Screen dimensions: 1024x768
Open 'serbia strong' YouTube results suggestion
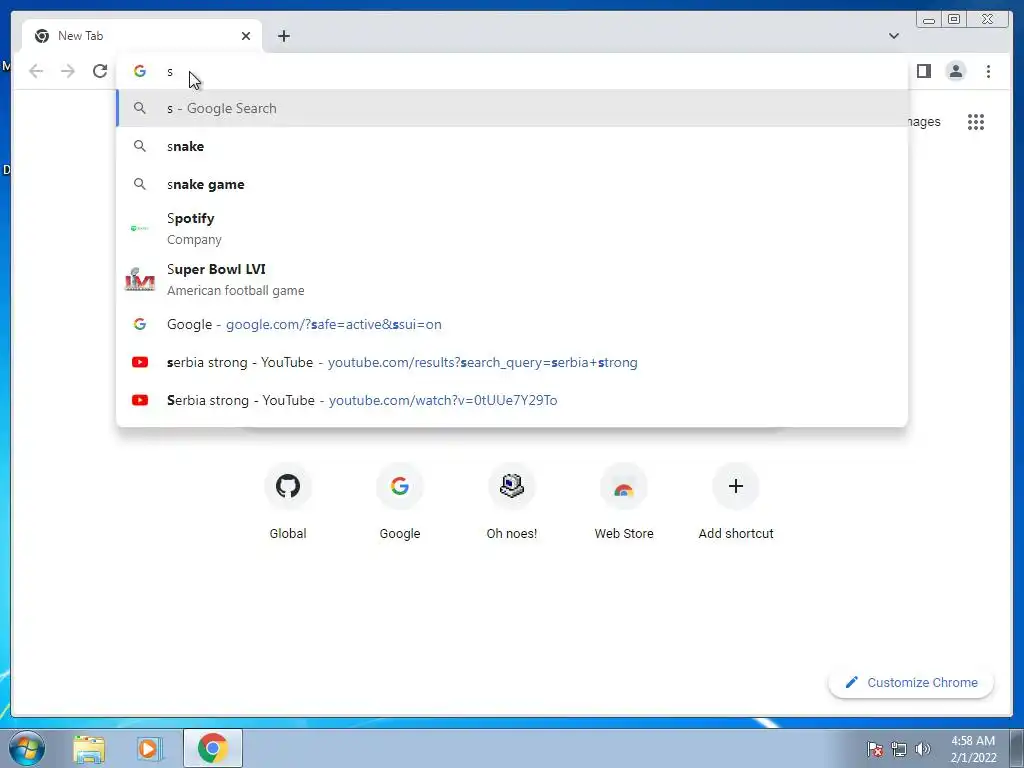tap(512, 362)
